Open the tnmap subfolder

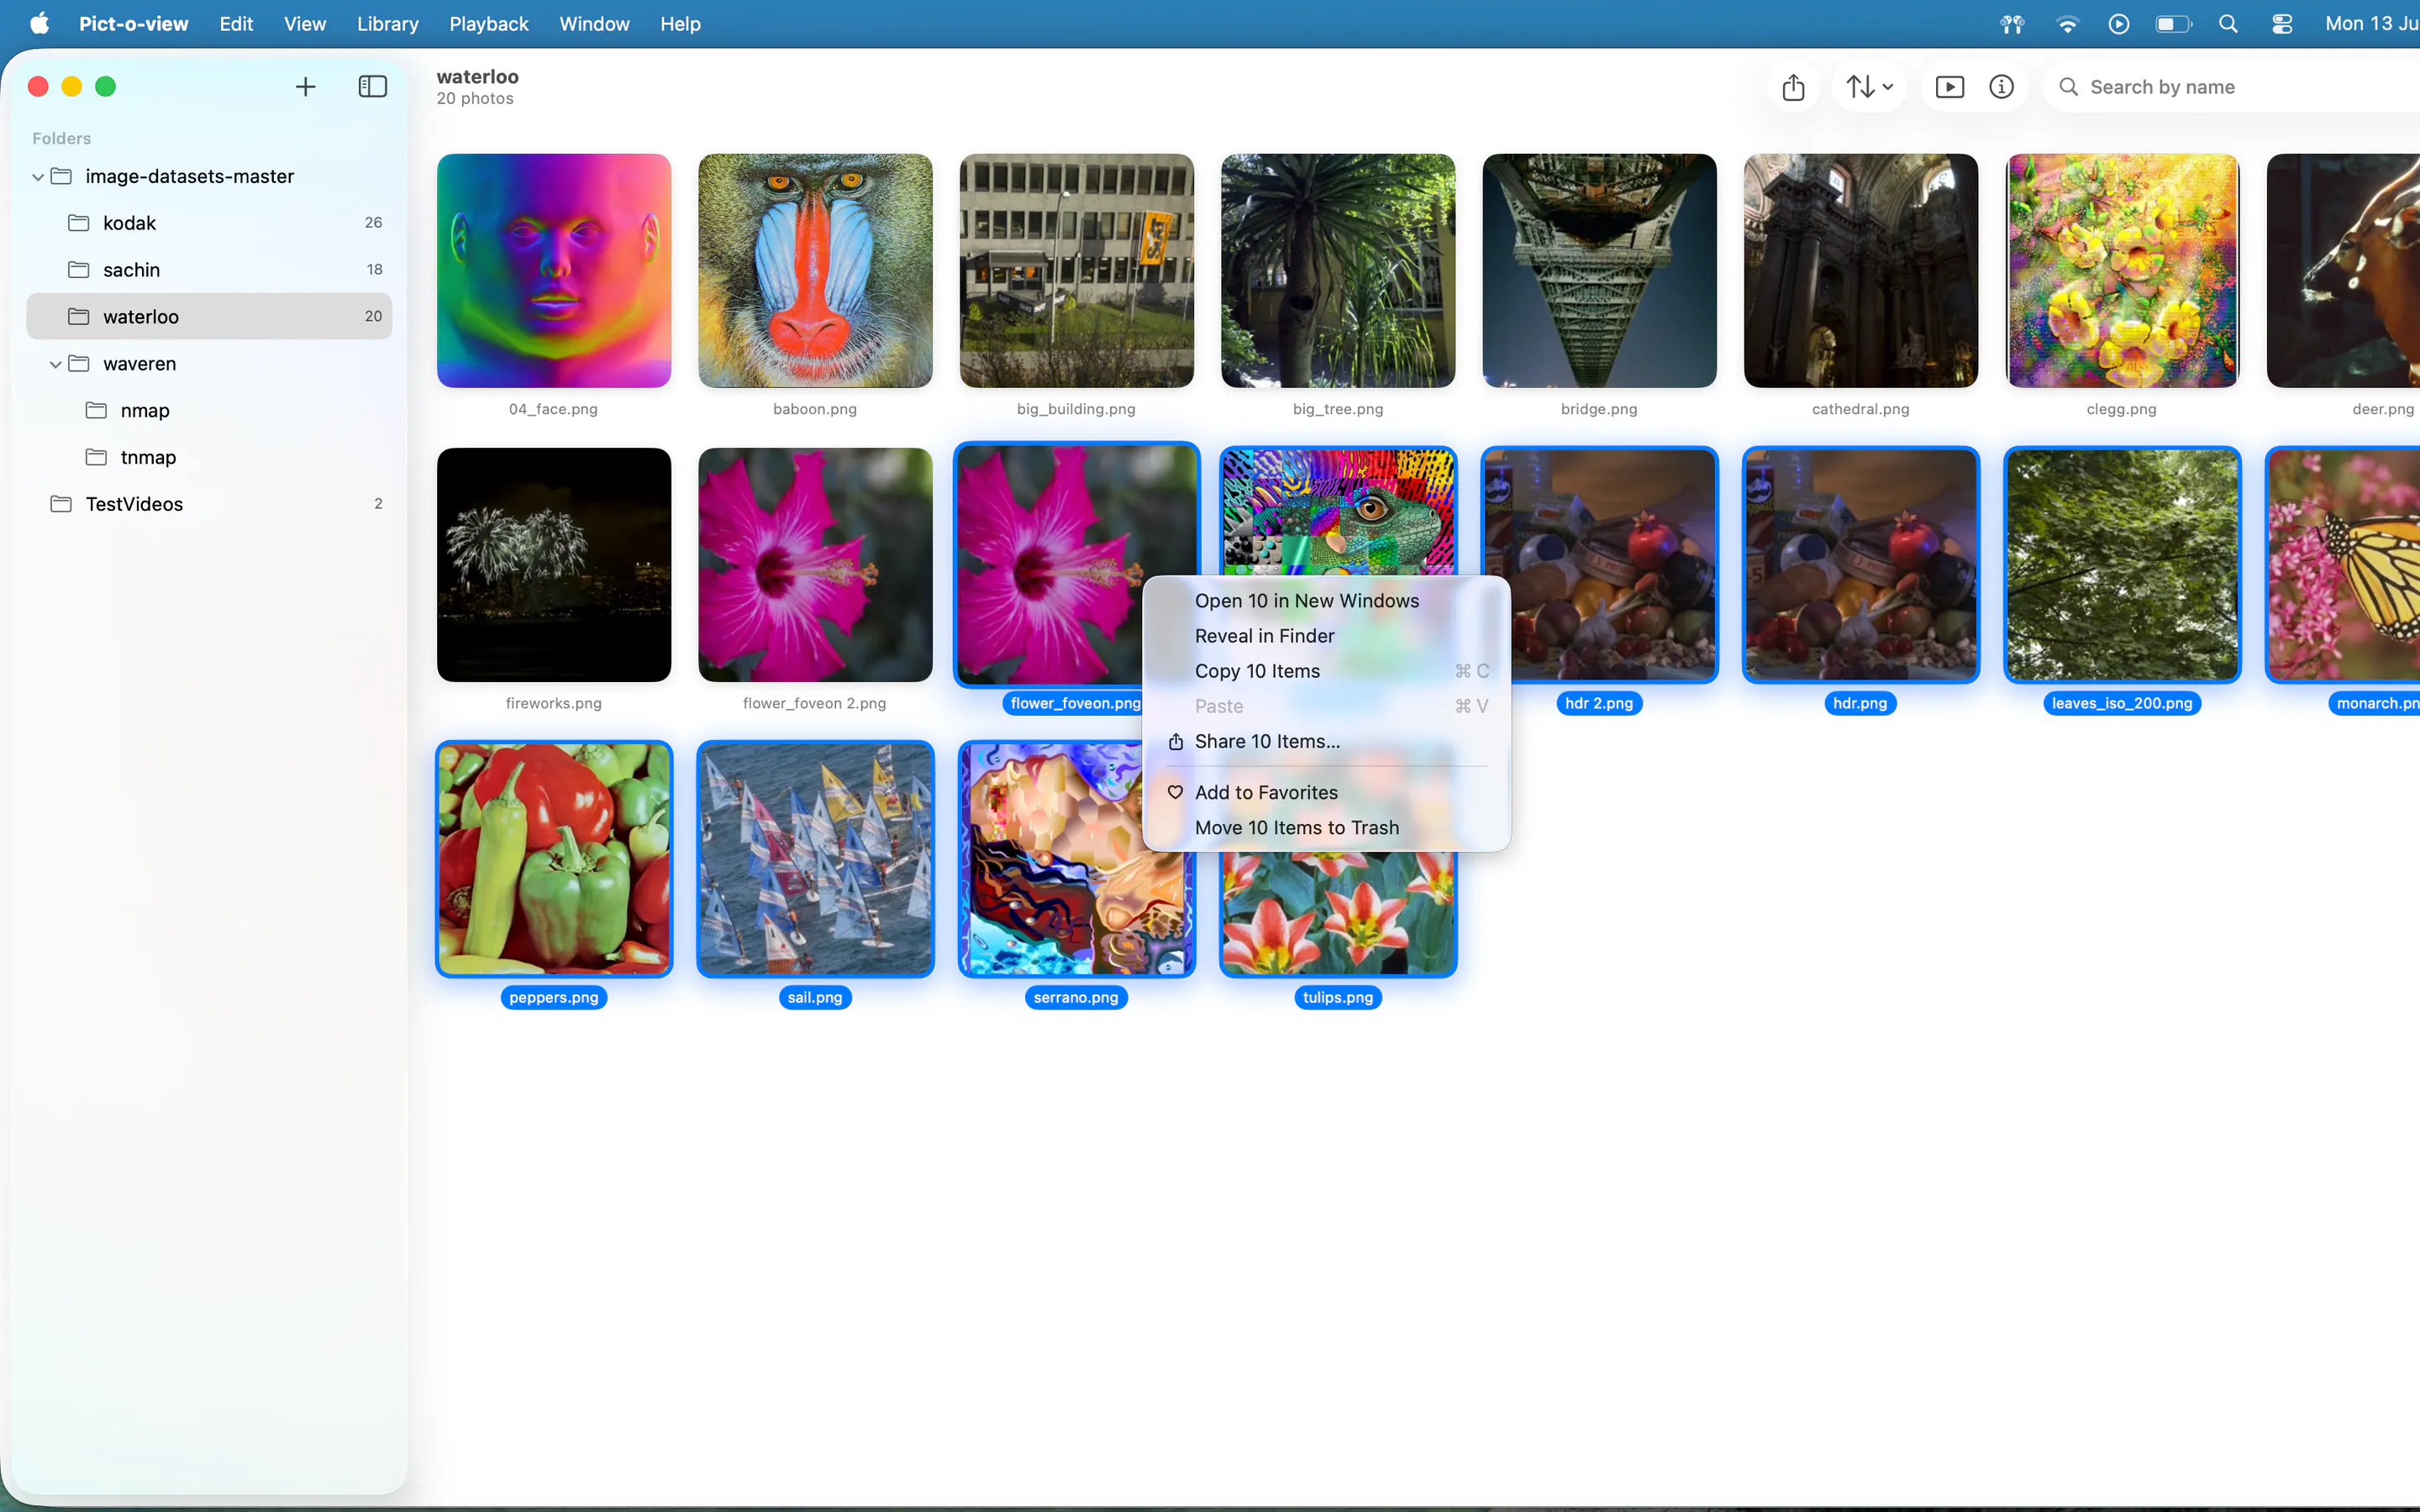tap(209, 458)
